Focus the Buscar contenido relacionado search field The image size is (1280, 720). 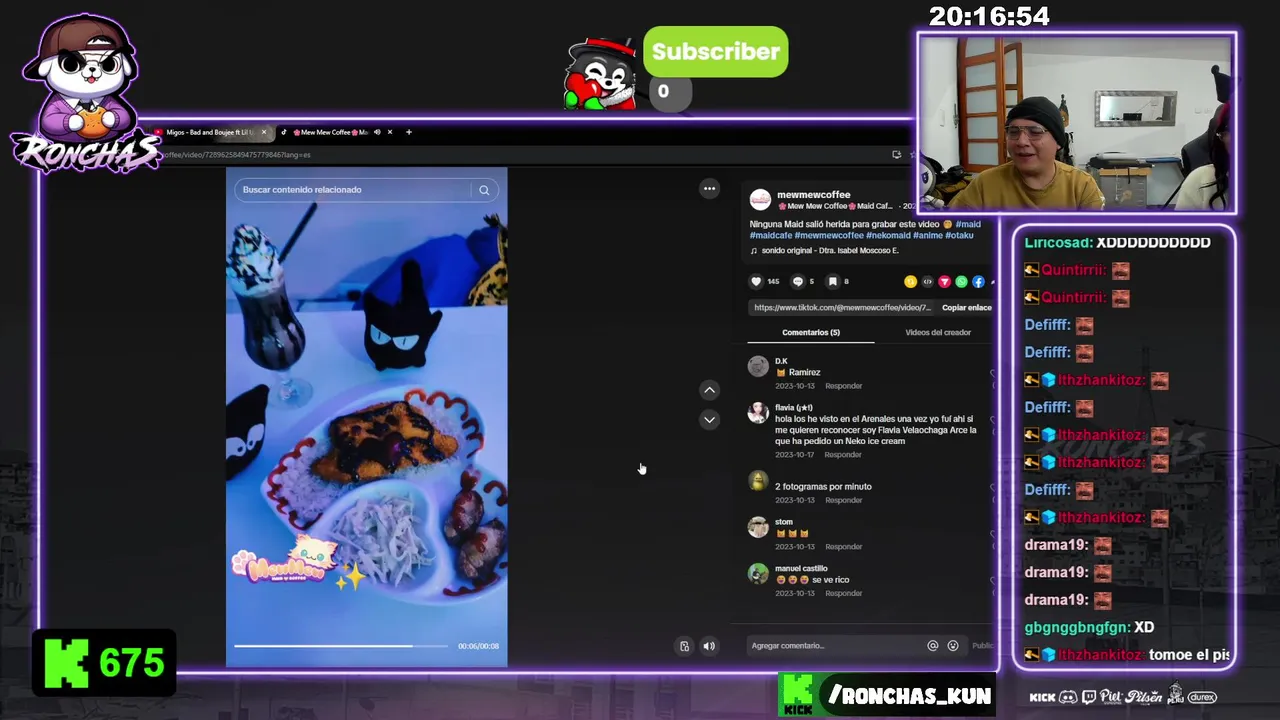(x=355, y=190)
